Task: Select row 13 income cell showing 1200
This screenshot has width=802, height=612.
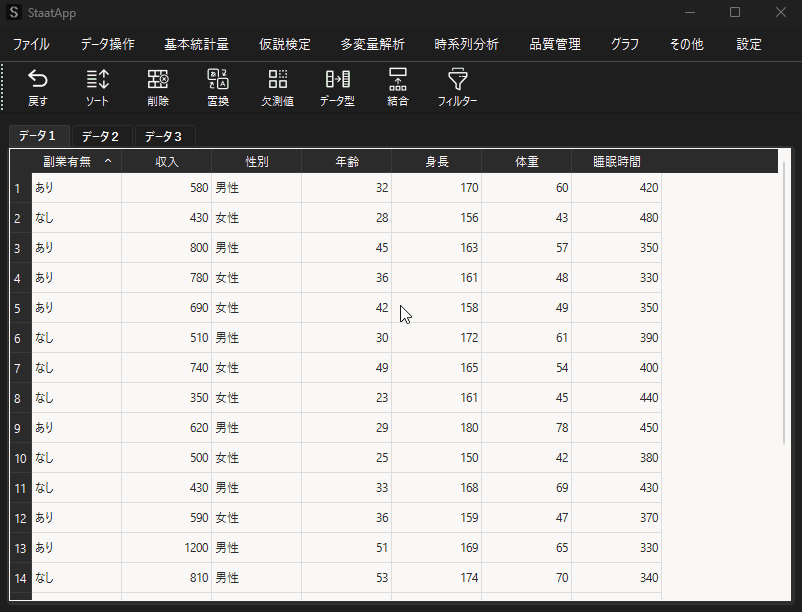Action: pos(166,548)
